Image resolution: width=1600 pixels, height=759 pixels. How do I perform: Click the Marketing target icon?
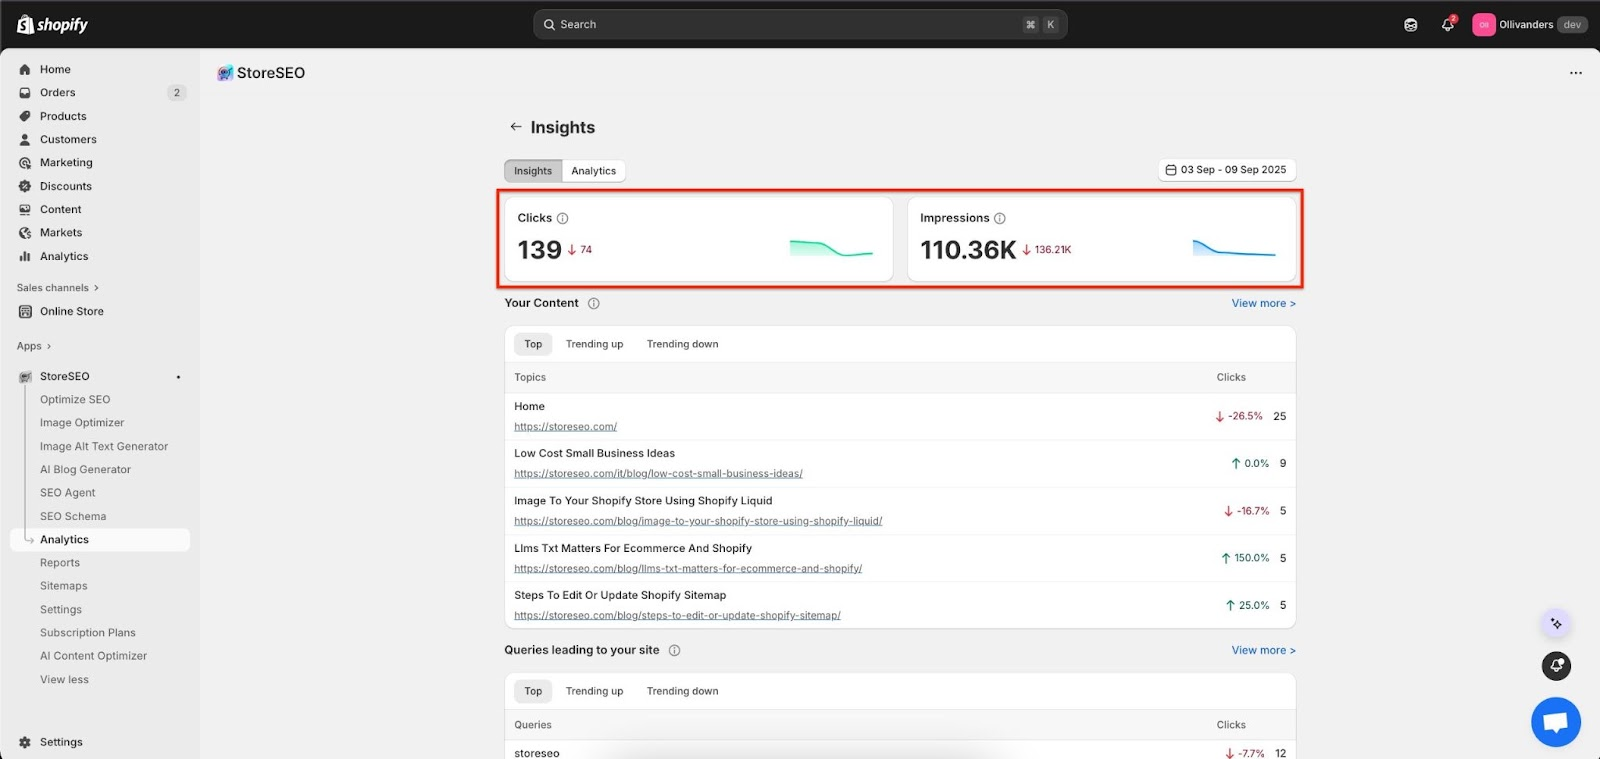click(x=25, y=163)
